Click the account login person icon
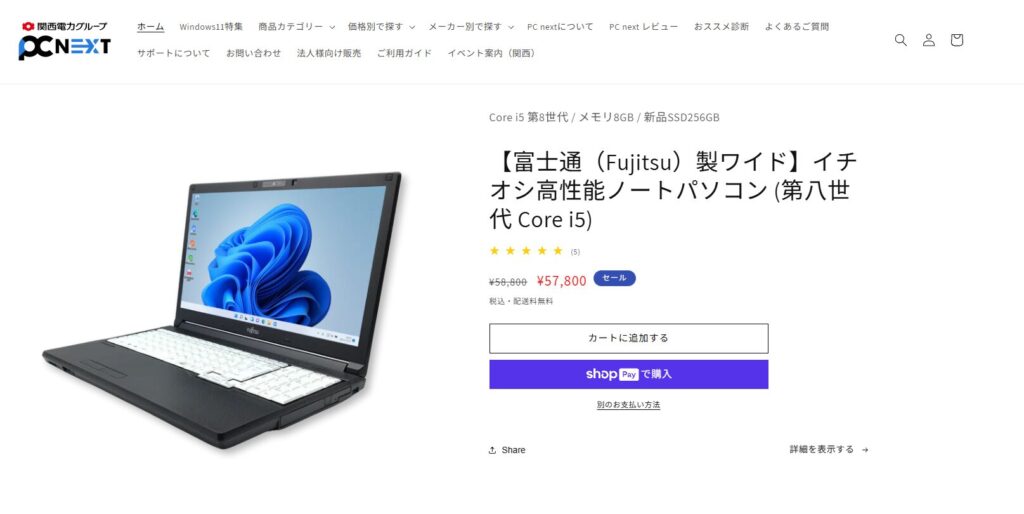 coord(929,40)
